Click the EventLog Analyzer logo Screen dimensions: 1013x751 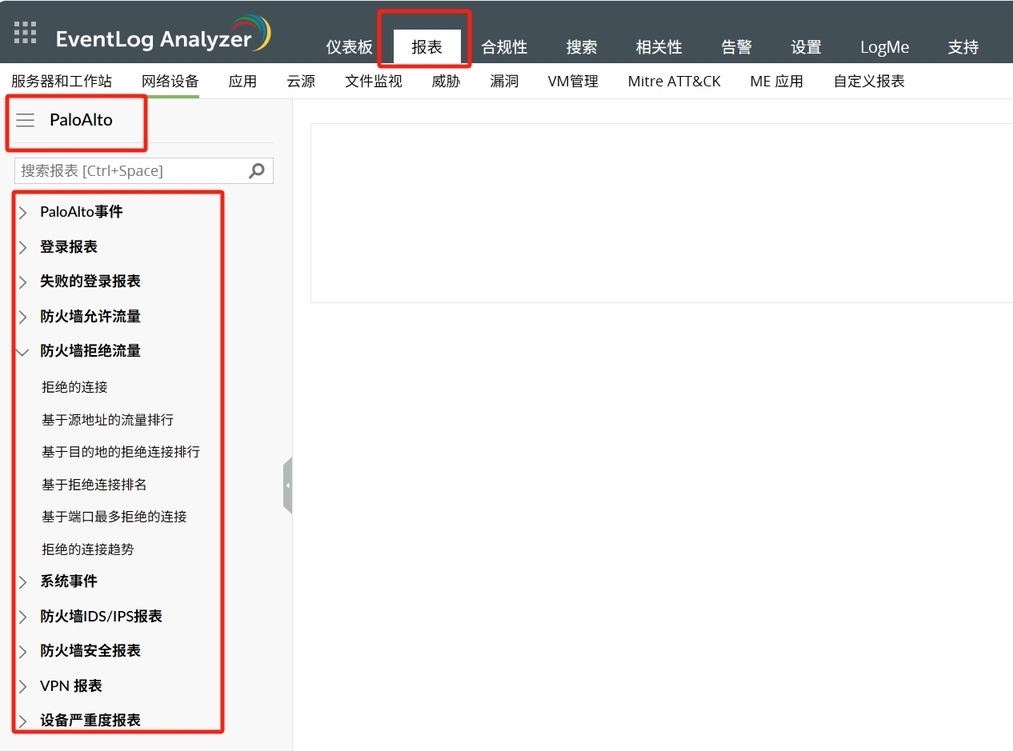click(163, 35)
